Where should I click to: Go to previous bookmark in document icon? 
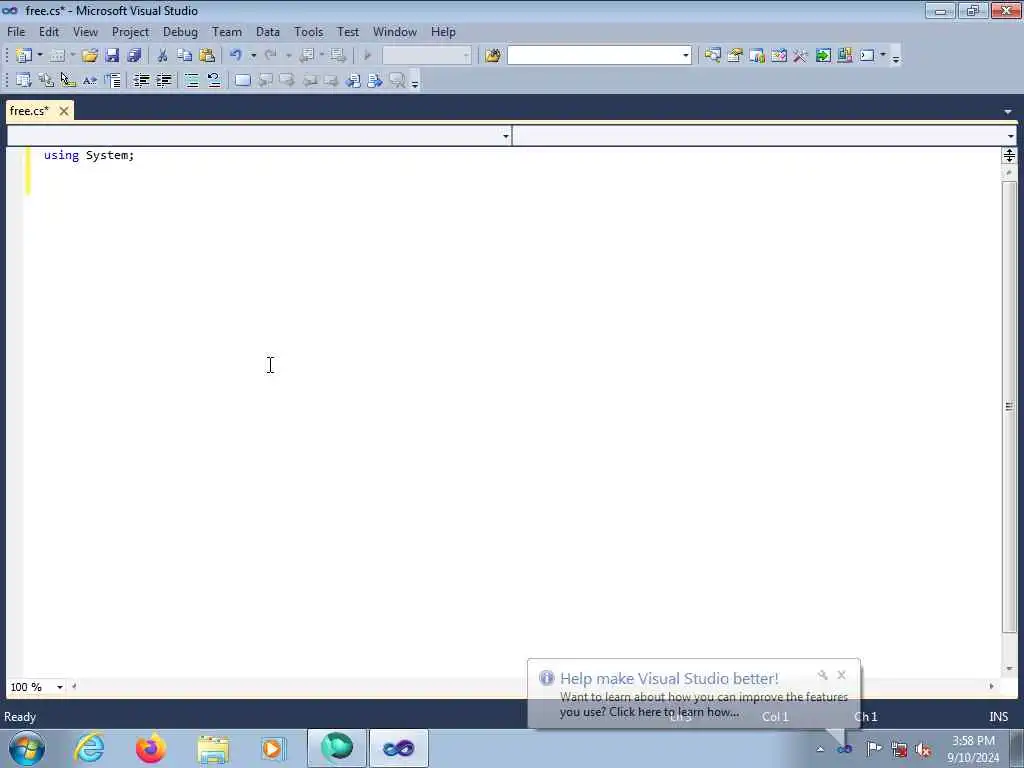[353, 80]
